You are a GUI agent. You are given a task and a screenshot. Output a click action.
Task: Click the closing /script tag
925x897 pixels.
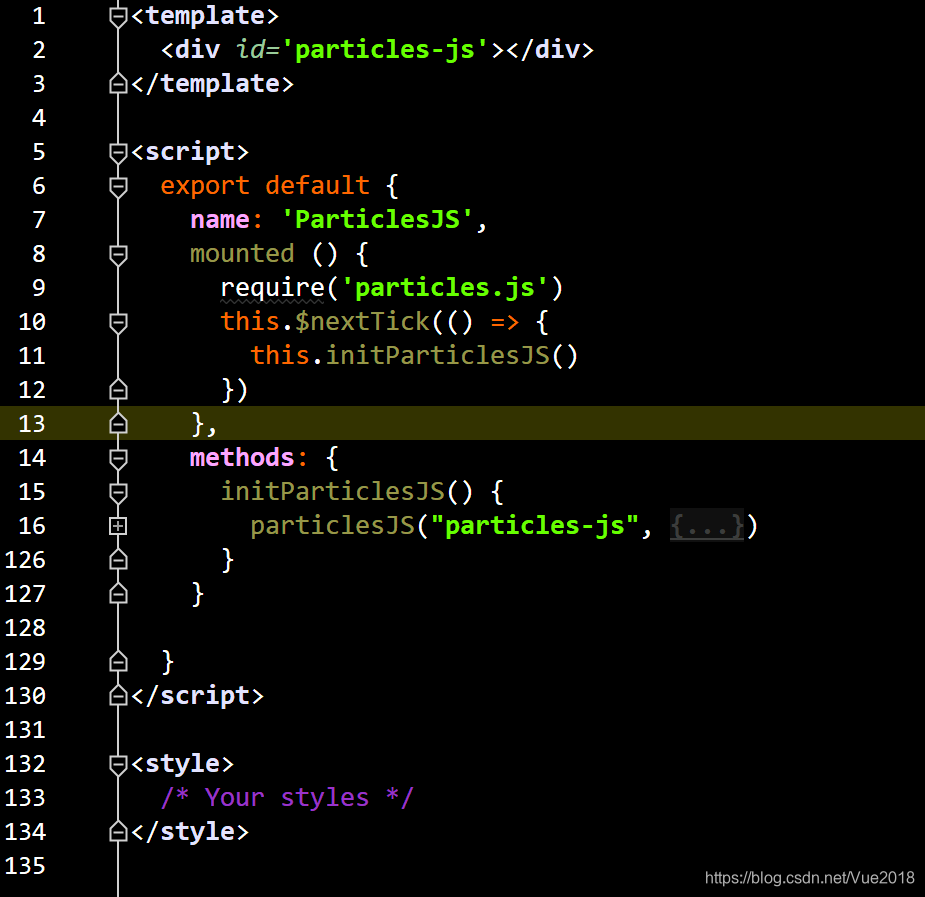[197, 696]
